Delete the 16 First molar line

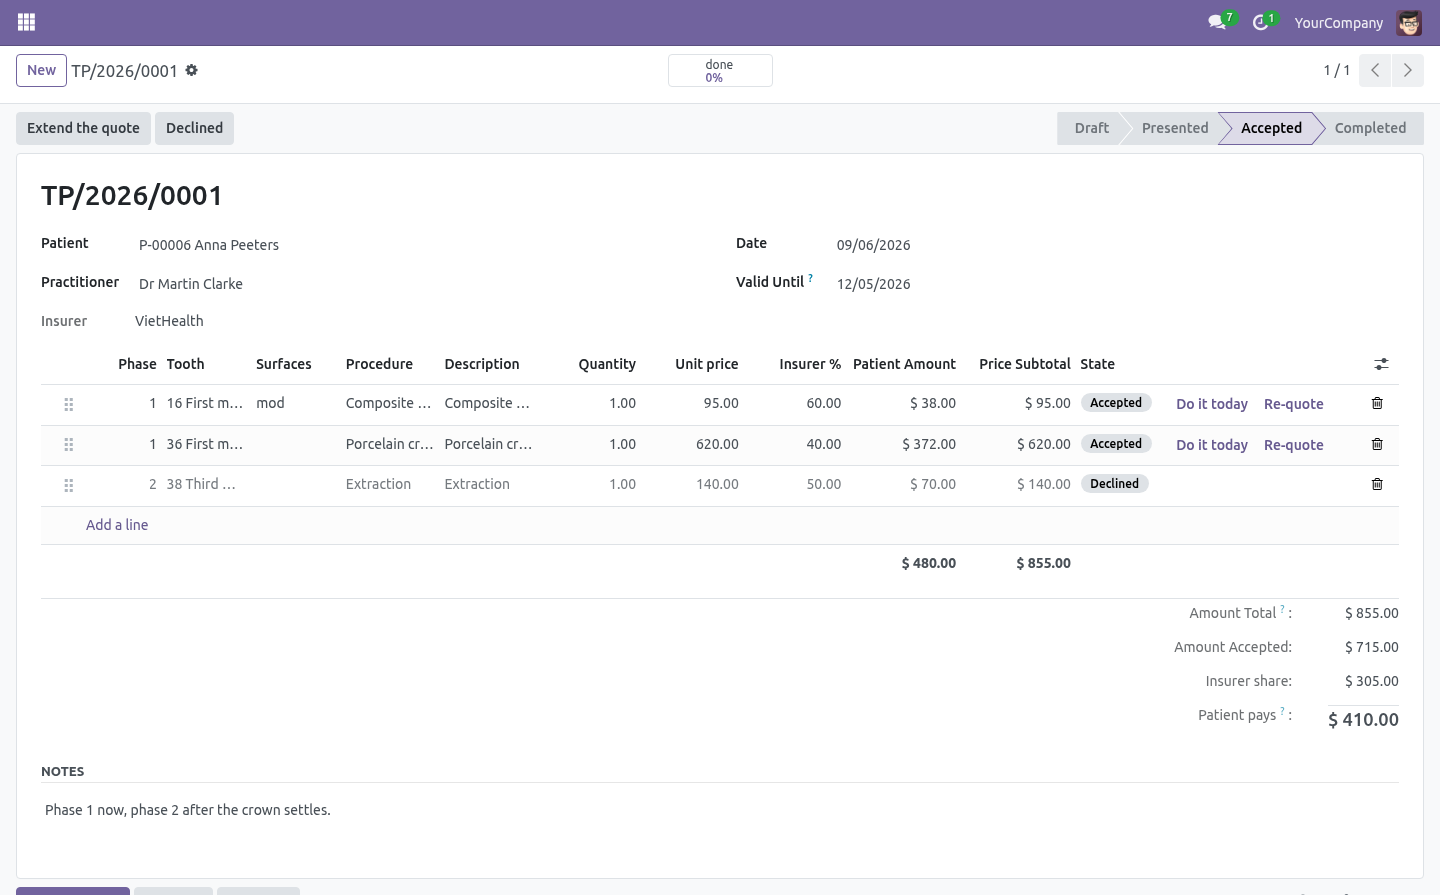pyautogui.click(x=1377, y=403)
